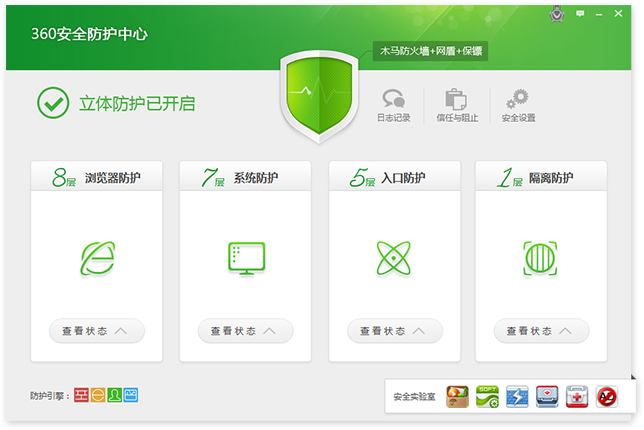
Task: Click the green user protection engine icon
Action: pyautogui.click(x=114, y=396)
